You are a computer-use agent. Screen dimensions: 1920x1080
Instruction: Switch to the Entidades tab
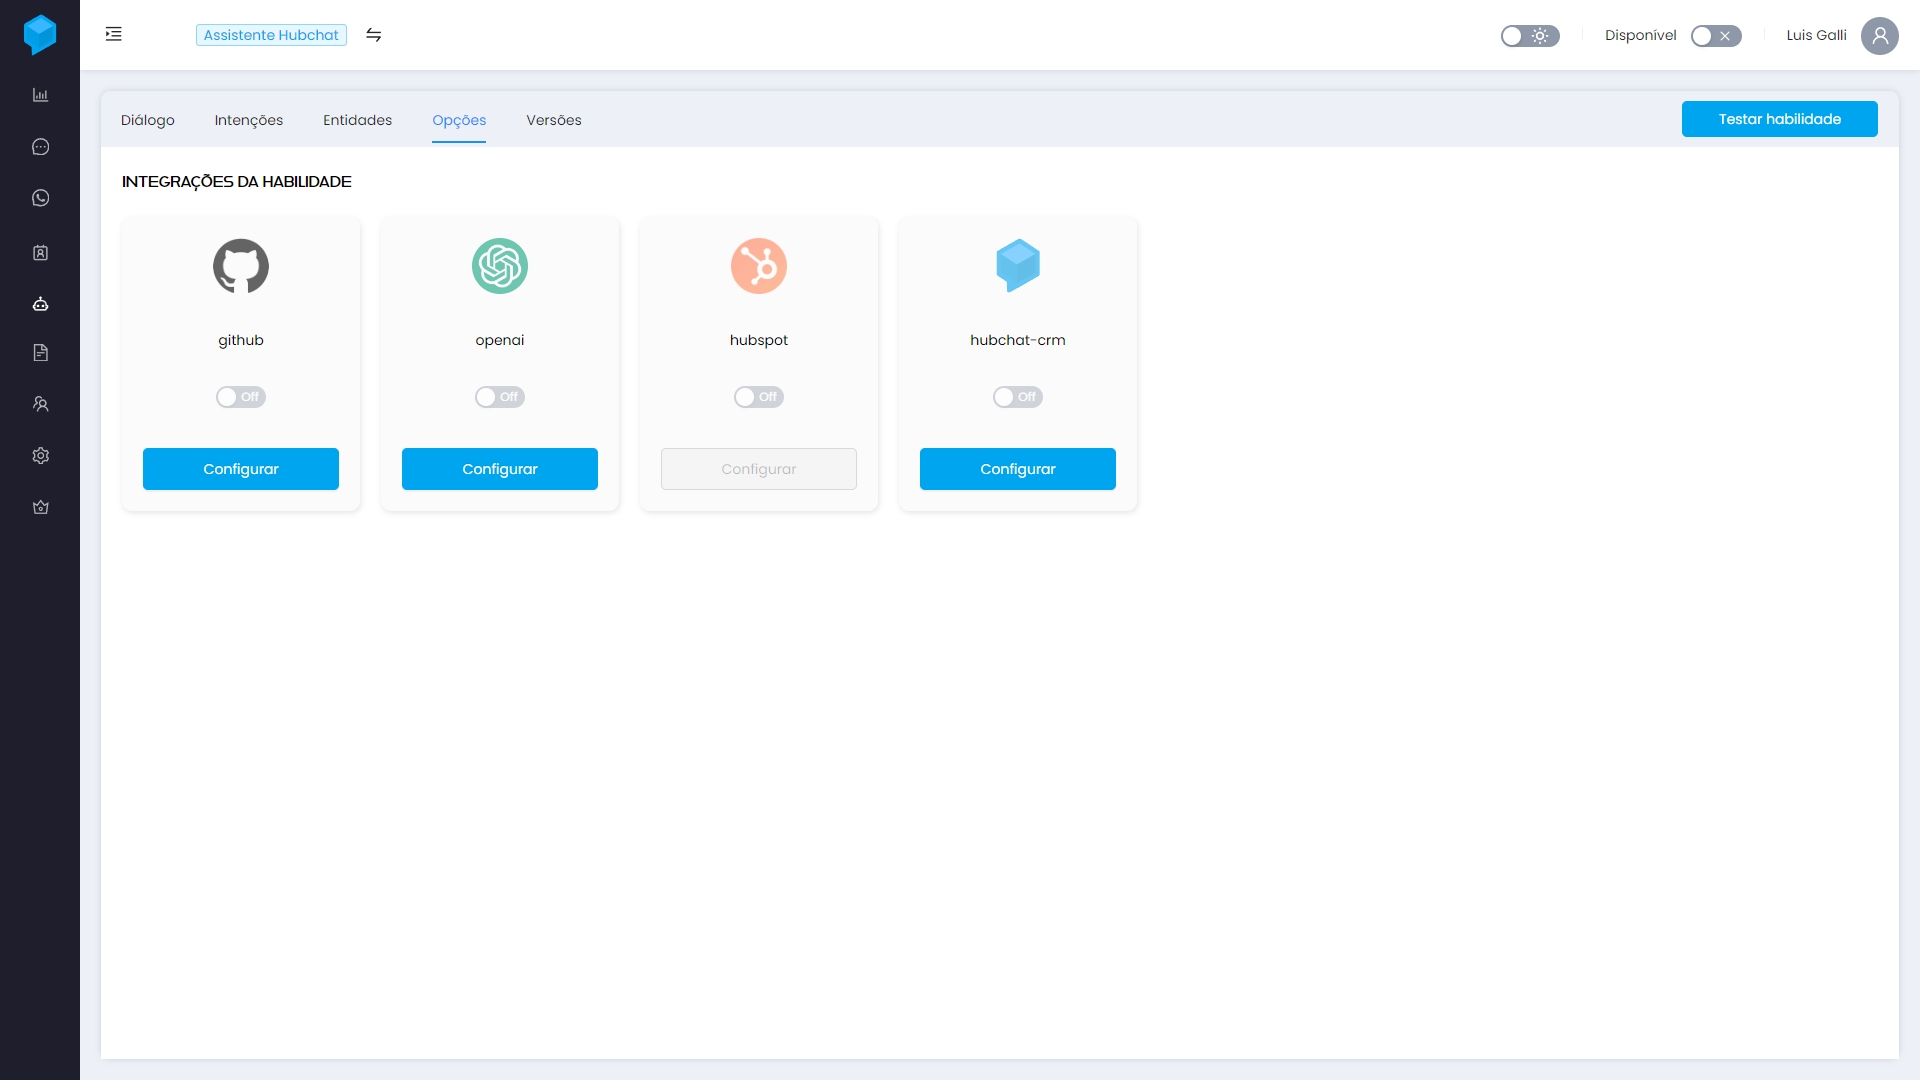coord(358,120)
